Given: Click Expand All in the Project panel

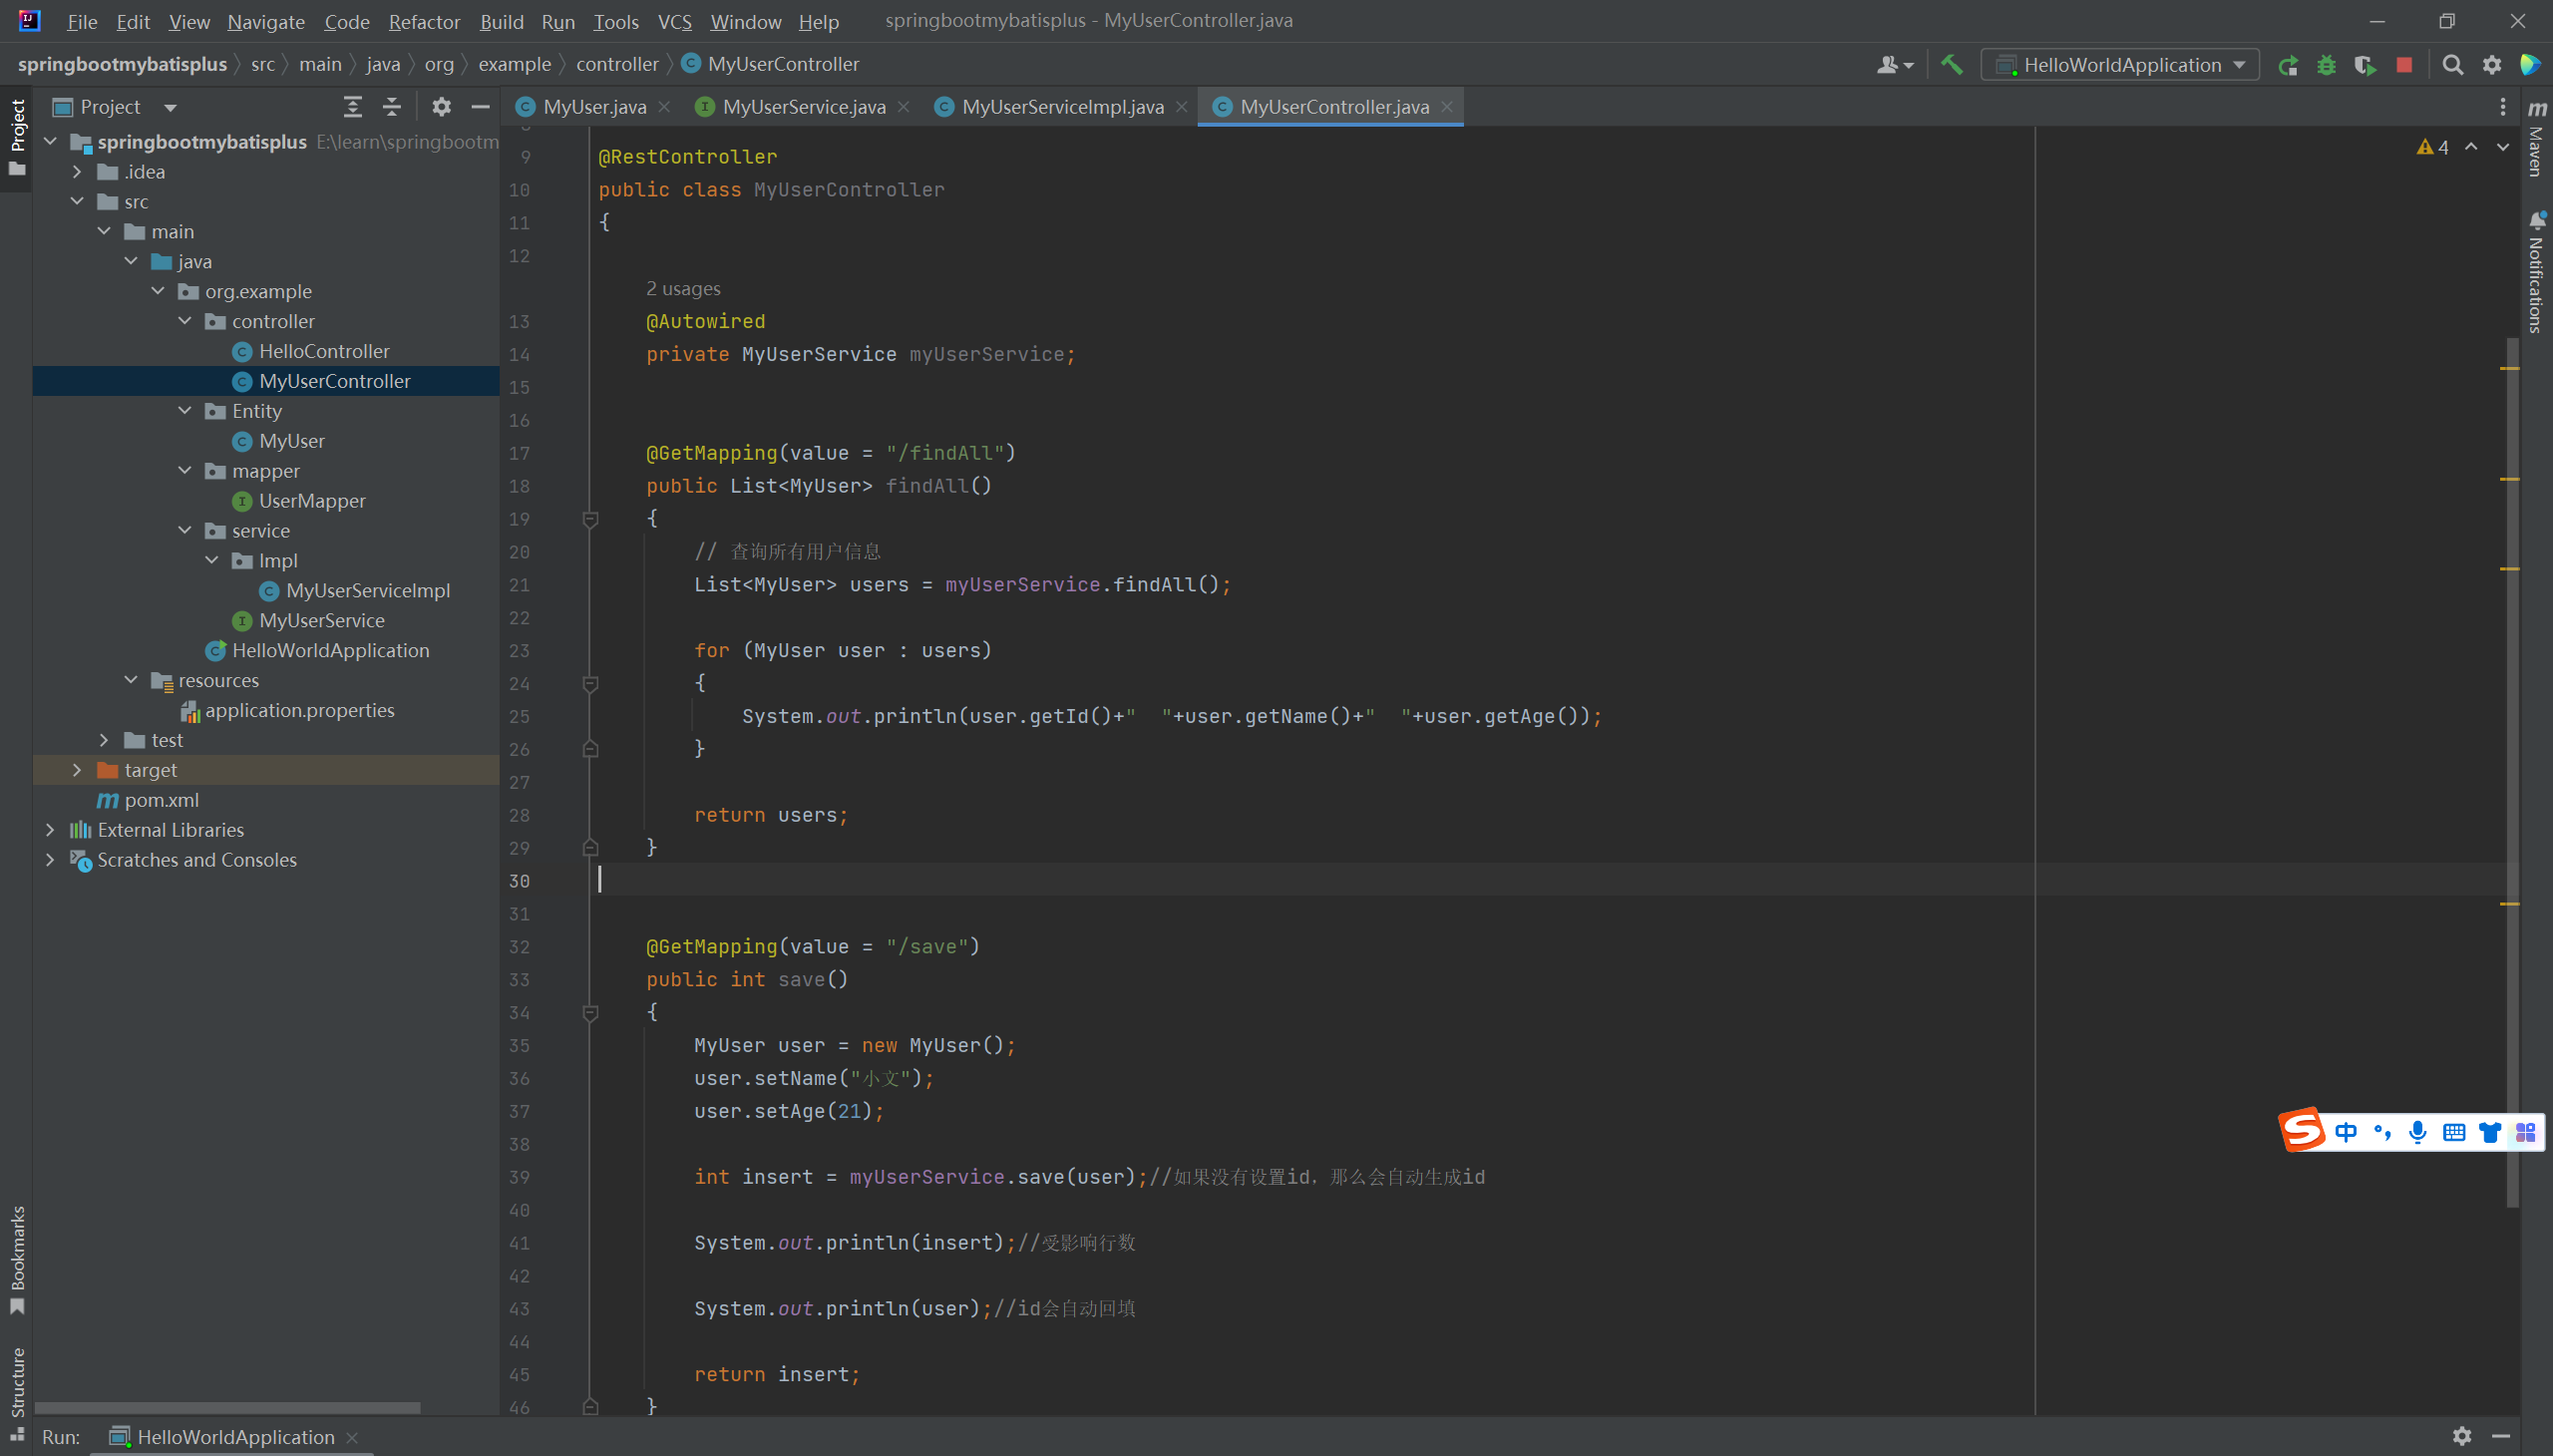Looking at the screenshot, I should 352,107.
